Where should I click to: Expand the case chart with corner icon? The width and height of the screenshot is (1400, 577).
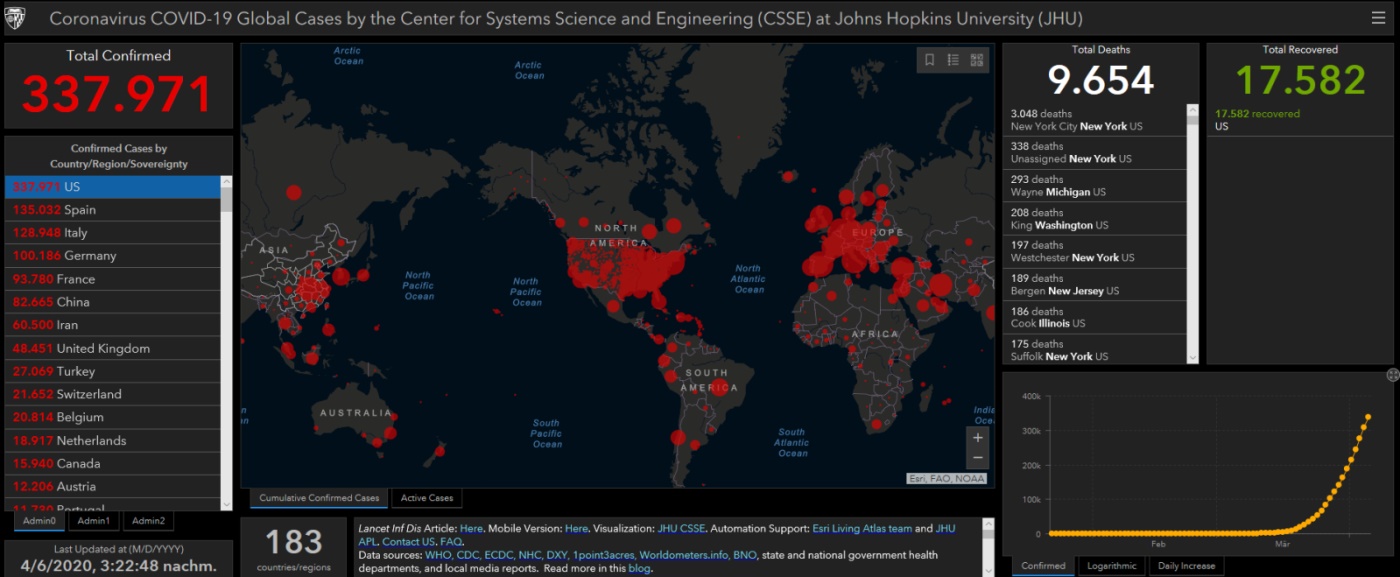point(1392,375)
